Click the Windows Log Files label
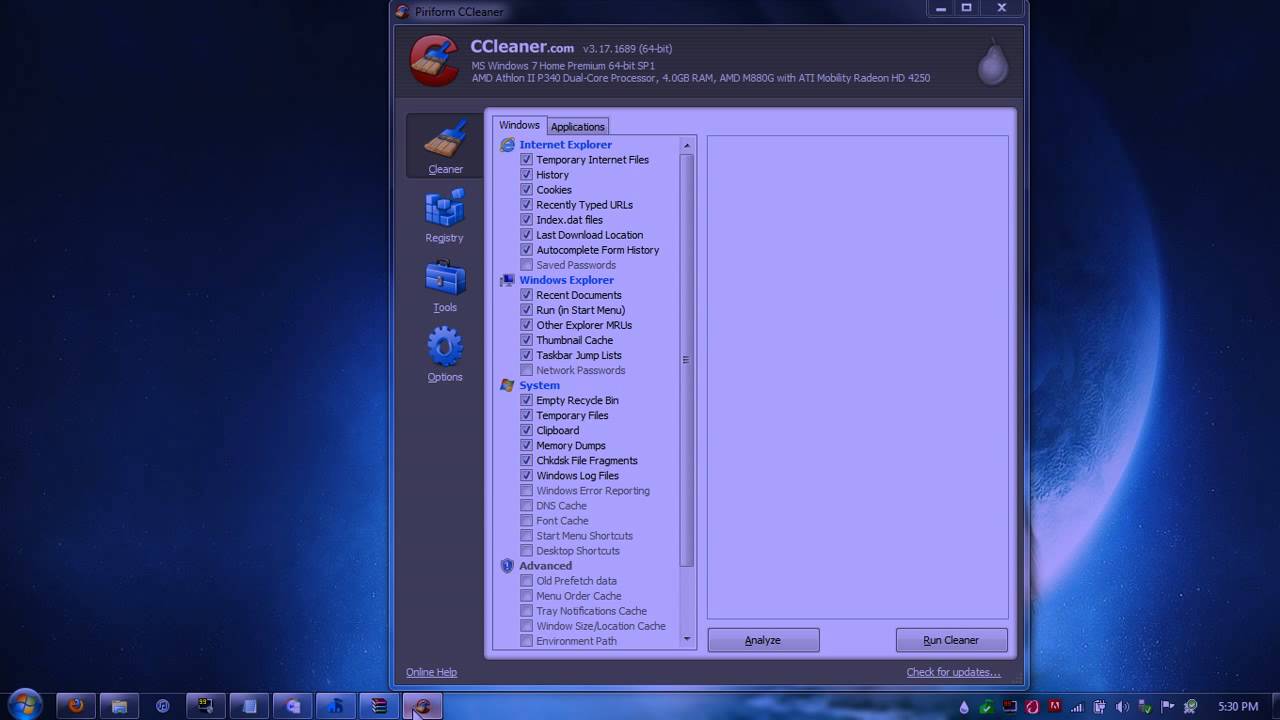Image resolution: width=1280 pixels, height=720 pixels. (x=578, y=476)
